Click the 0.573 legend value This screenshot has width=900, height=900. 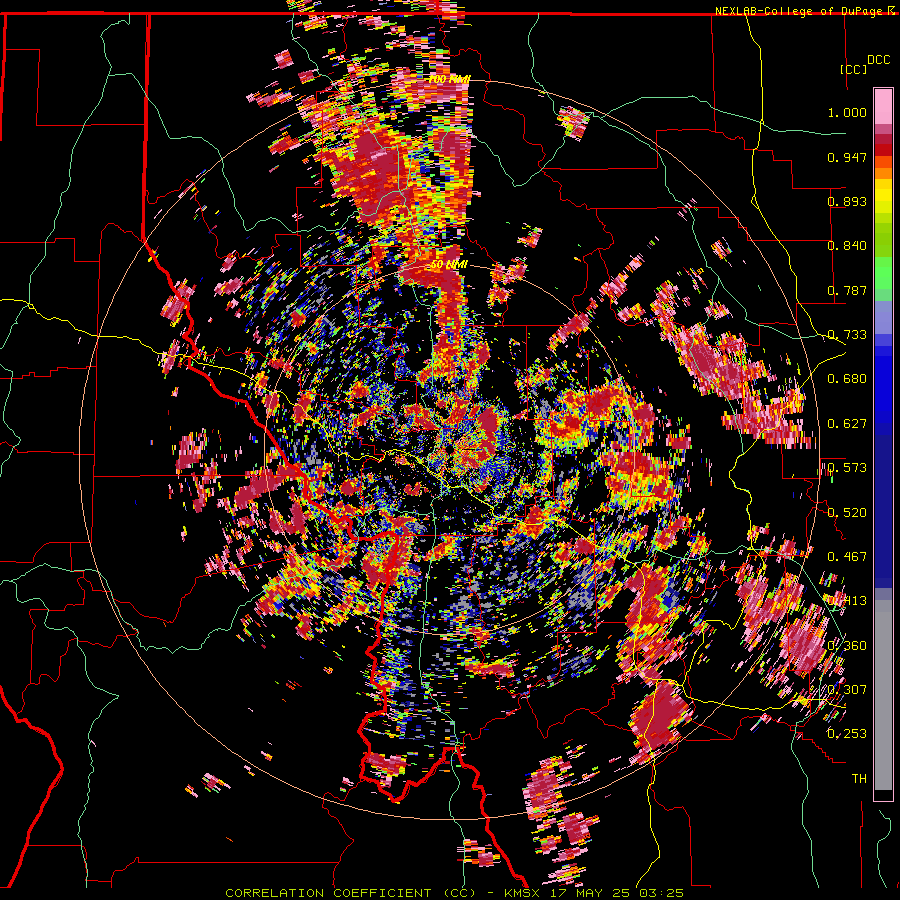coord(847,468)
